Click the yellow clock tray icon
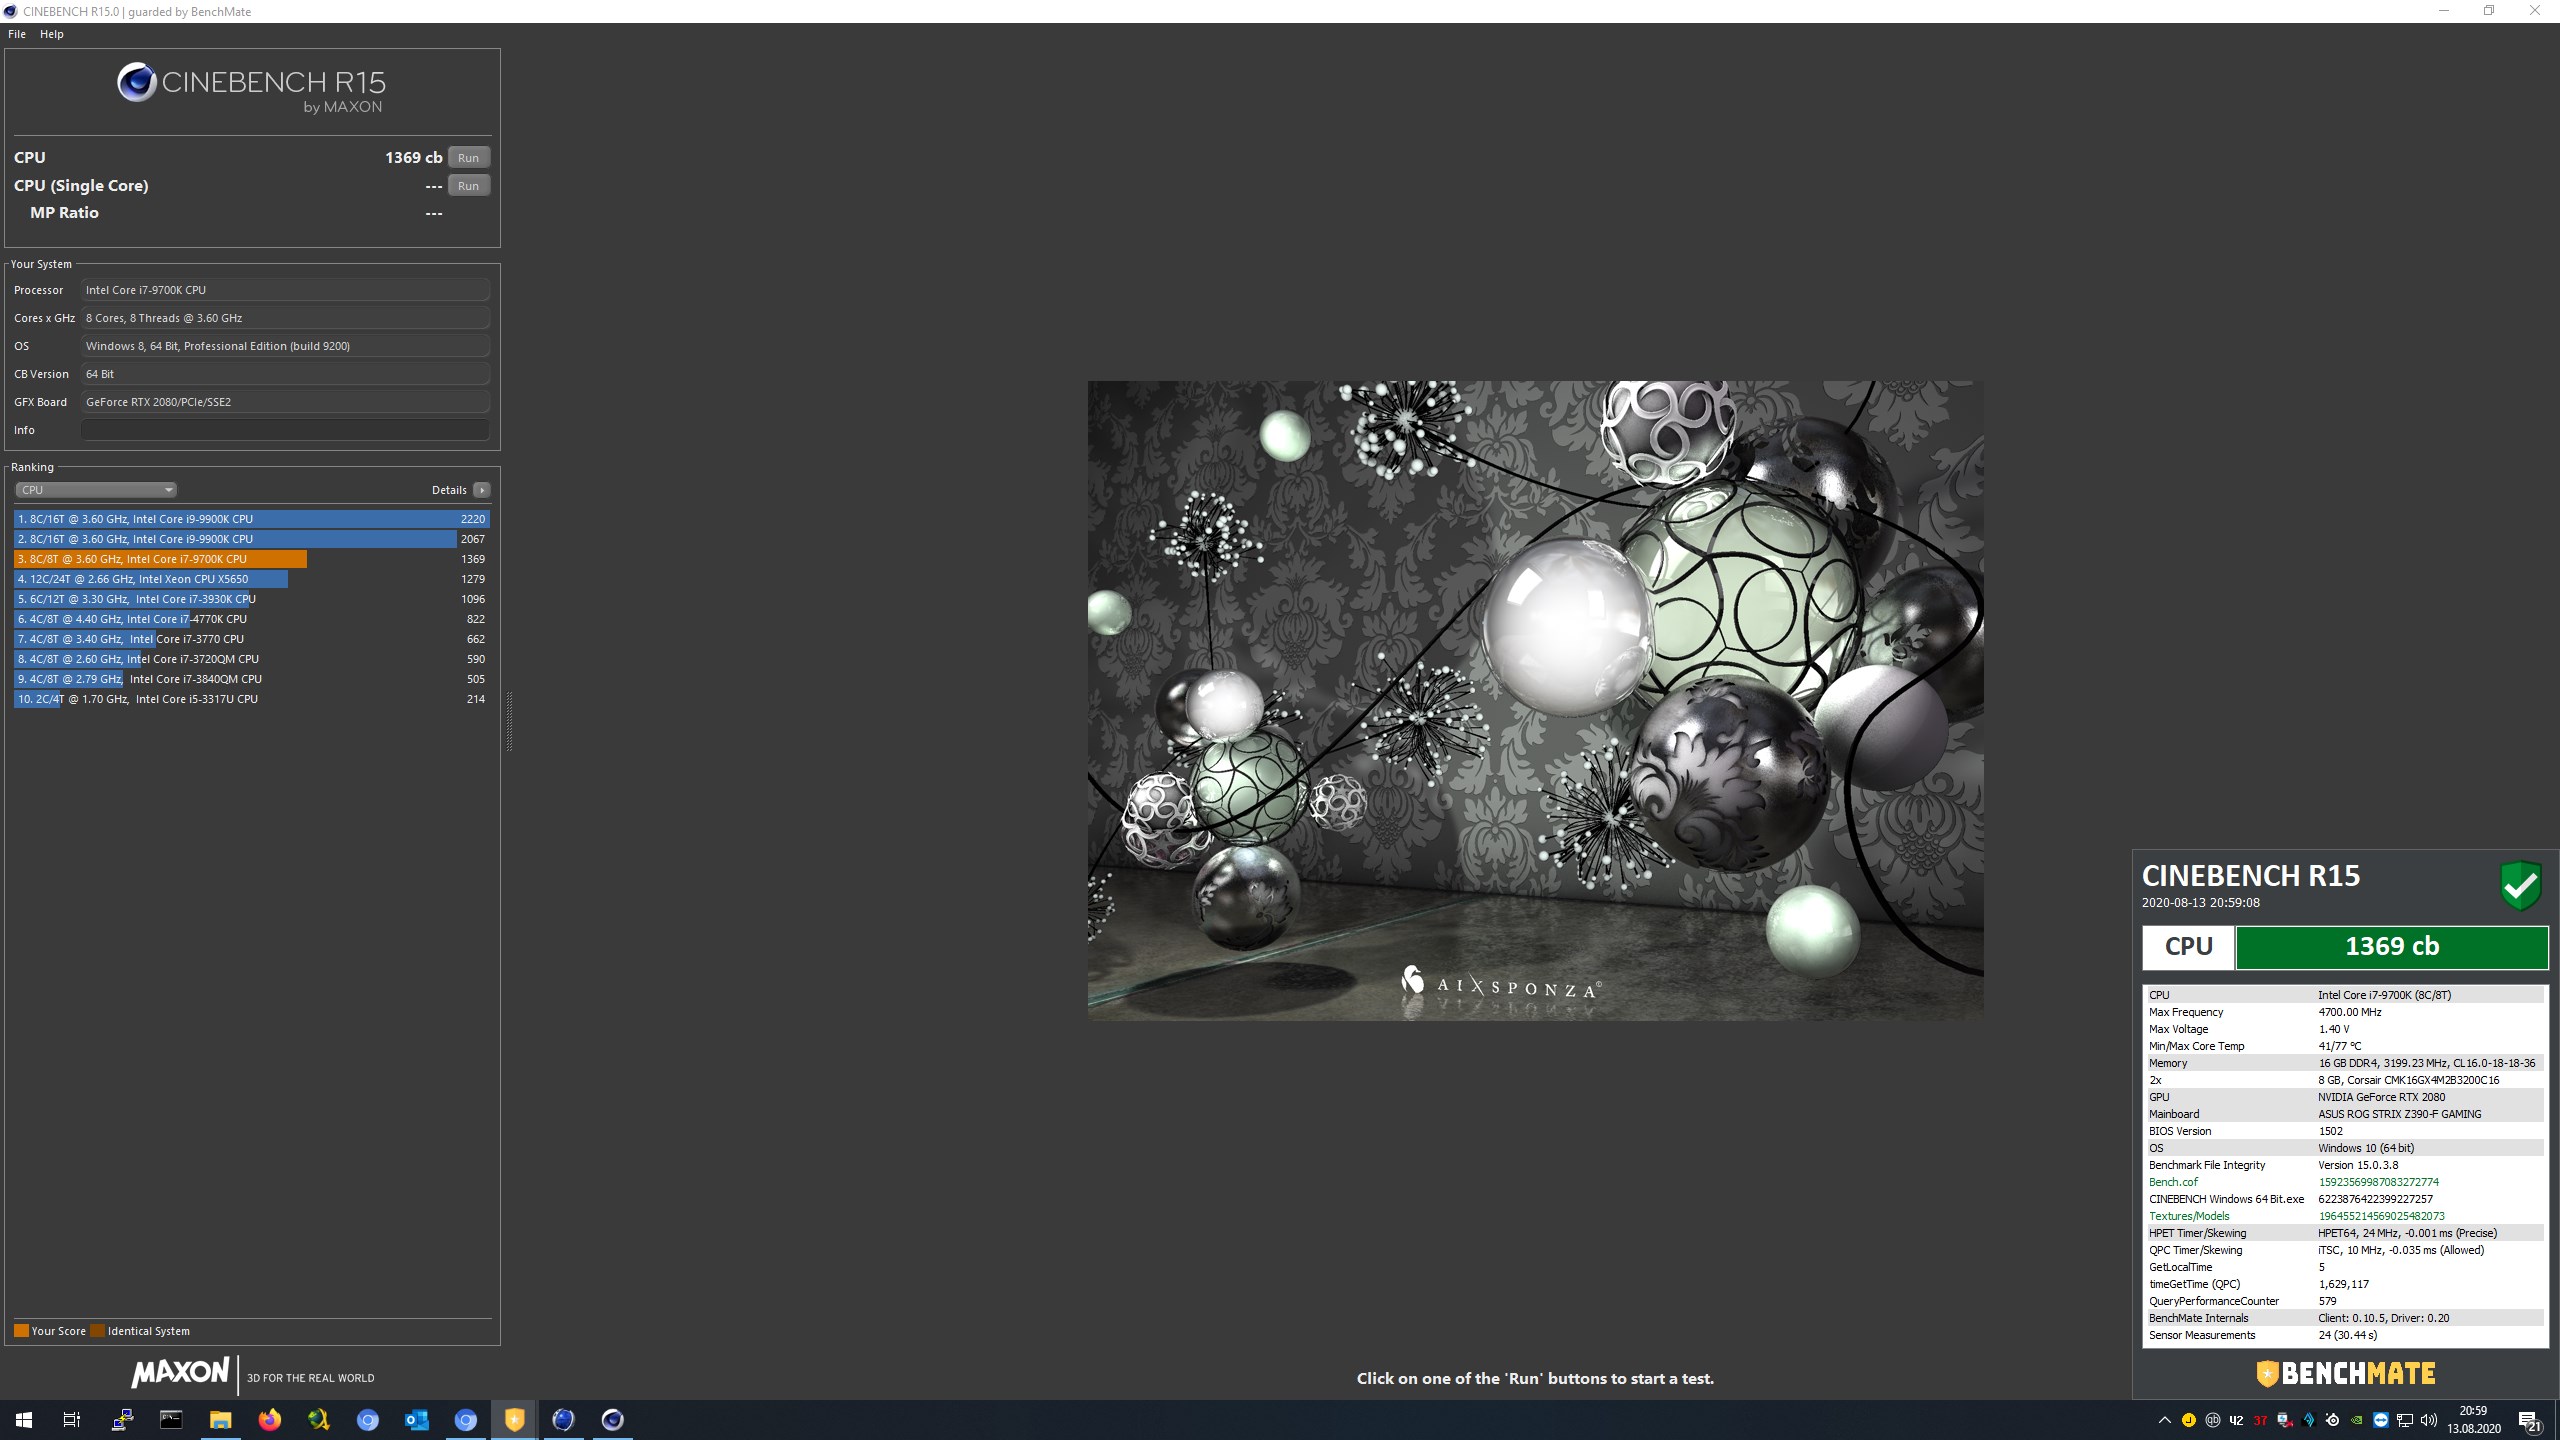This screenshot has width=2560, height=1440. pyautogui.click(x=2189, y=1420)
